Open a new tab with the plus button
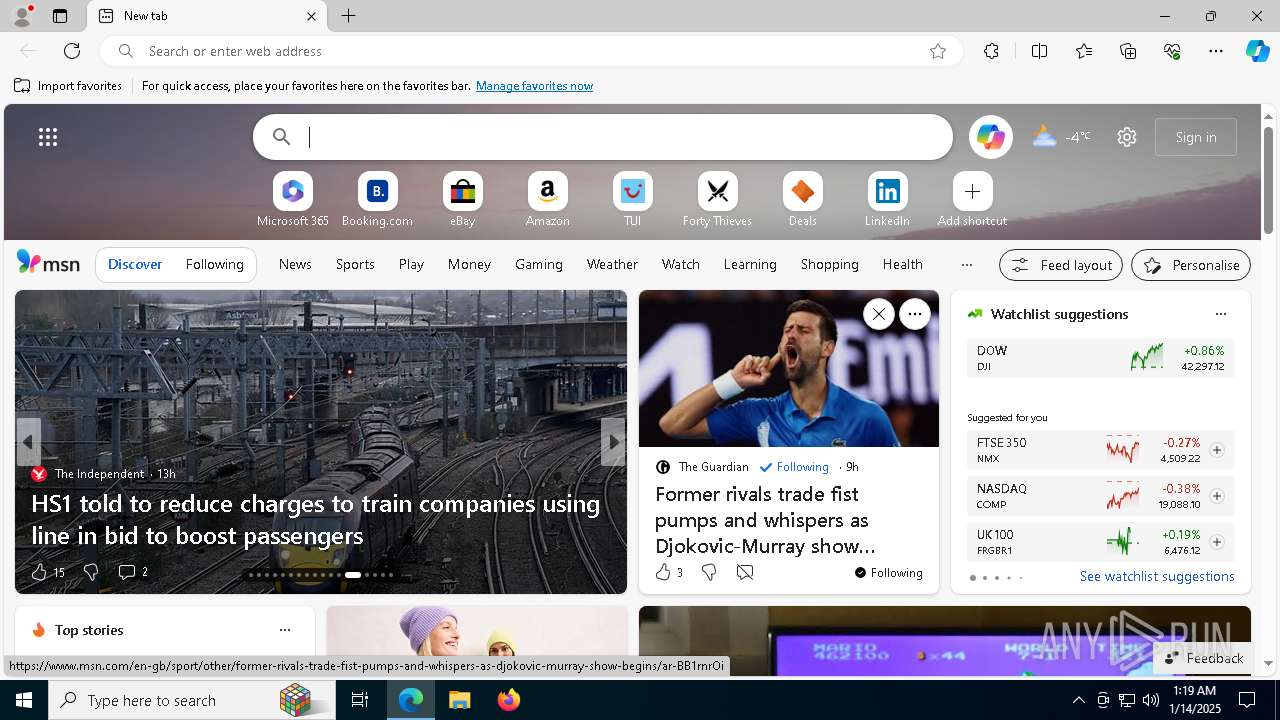Viewport: 1280px width, 720px height. tap(348, 16)
